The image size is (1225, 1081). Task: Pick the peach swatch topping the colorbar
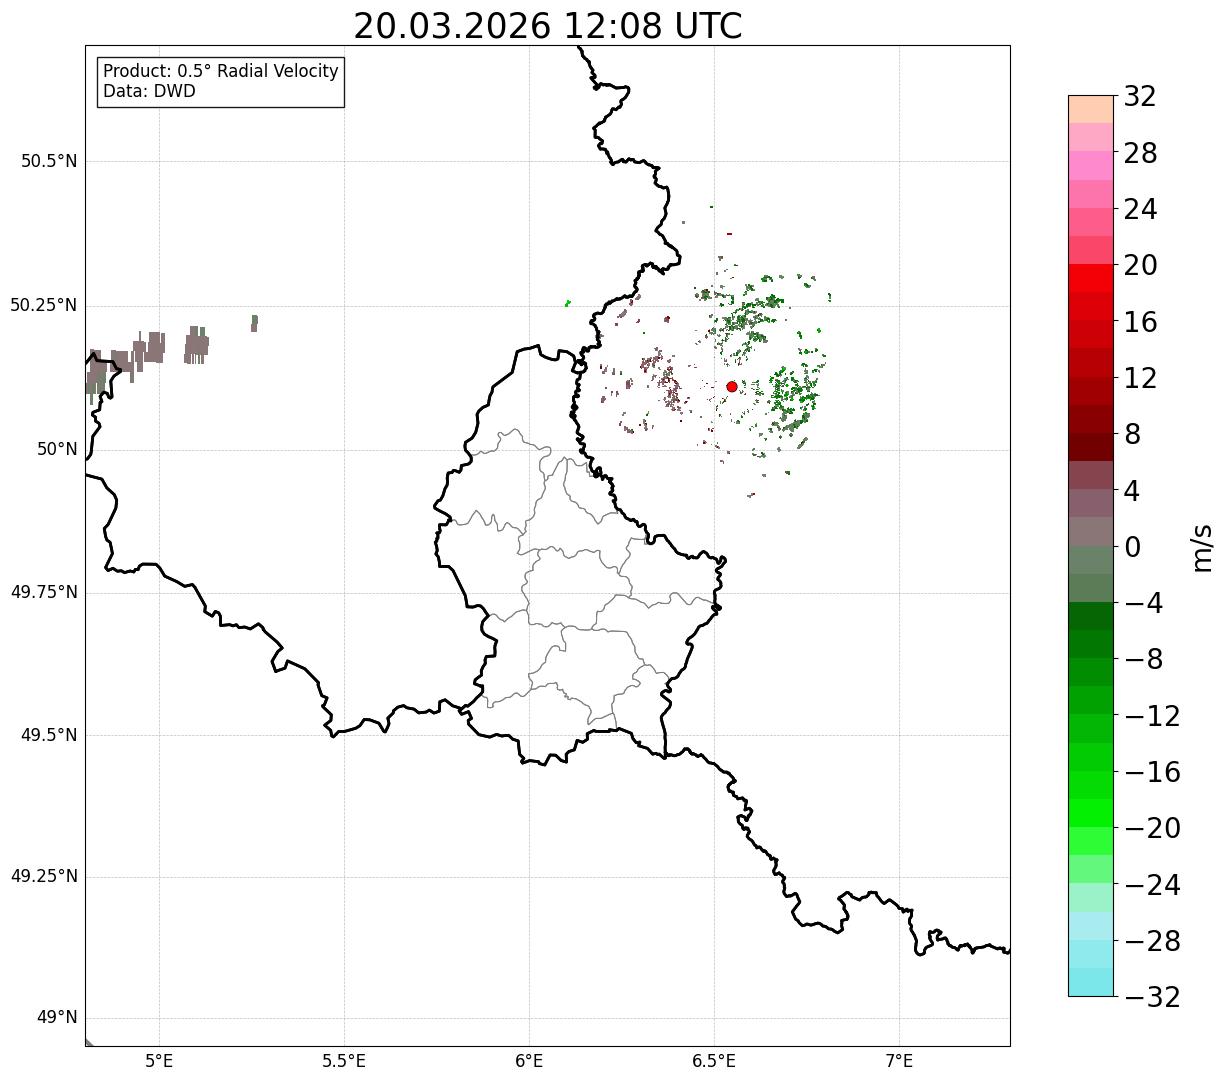[1091, 109]
